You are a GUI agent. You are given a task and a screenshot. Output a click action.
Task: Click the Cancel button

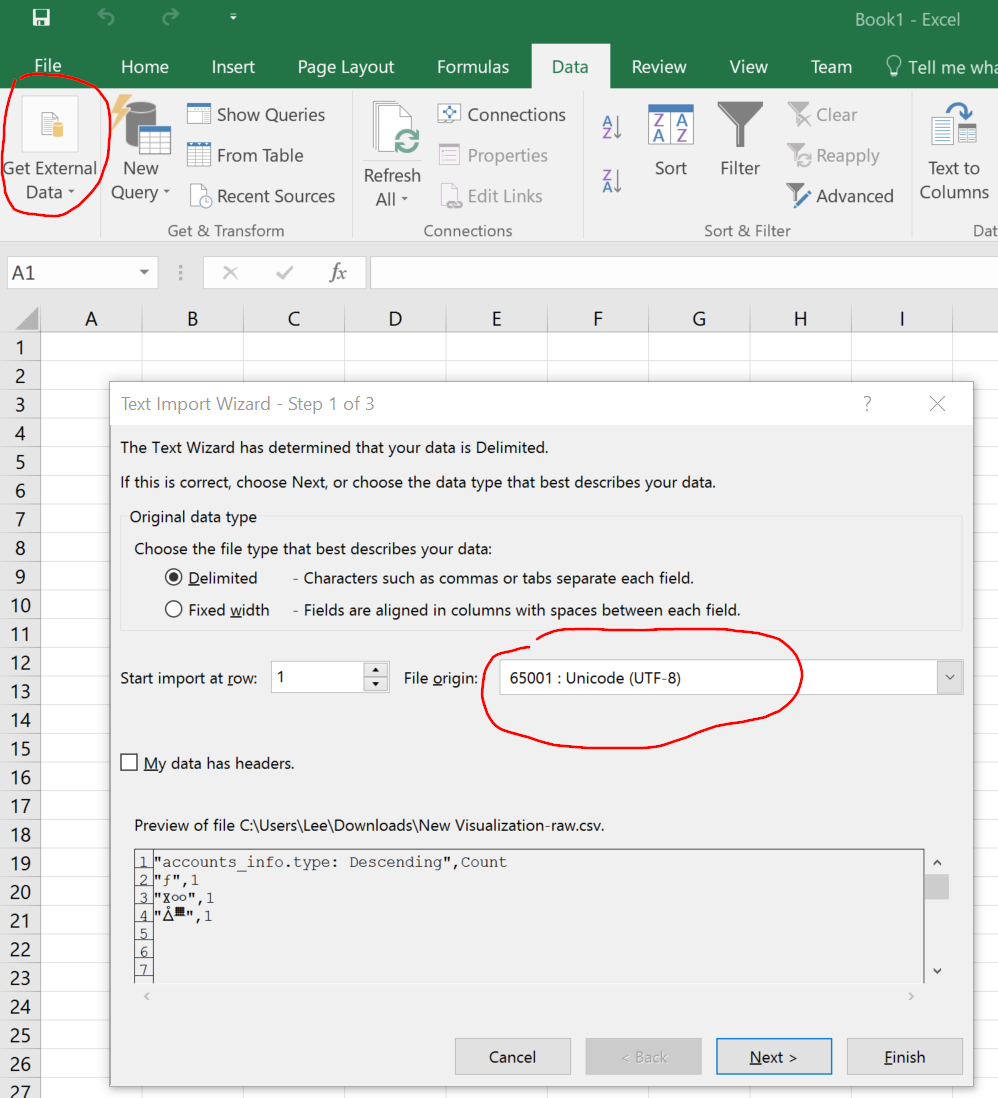[x=513, y=1056]
